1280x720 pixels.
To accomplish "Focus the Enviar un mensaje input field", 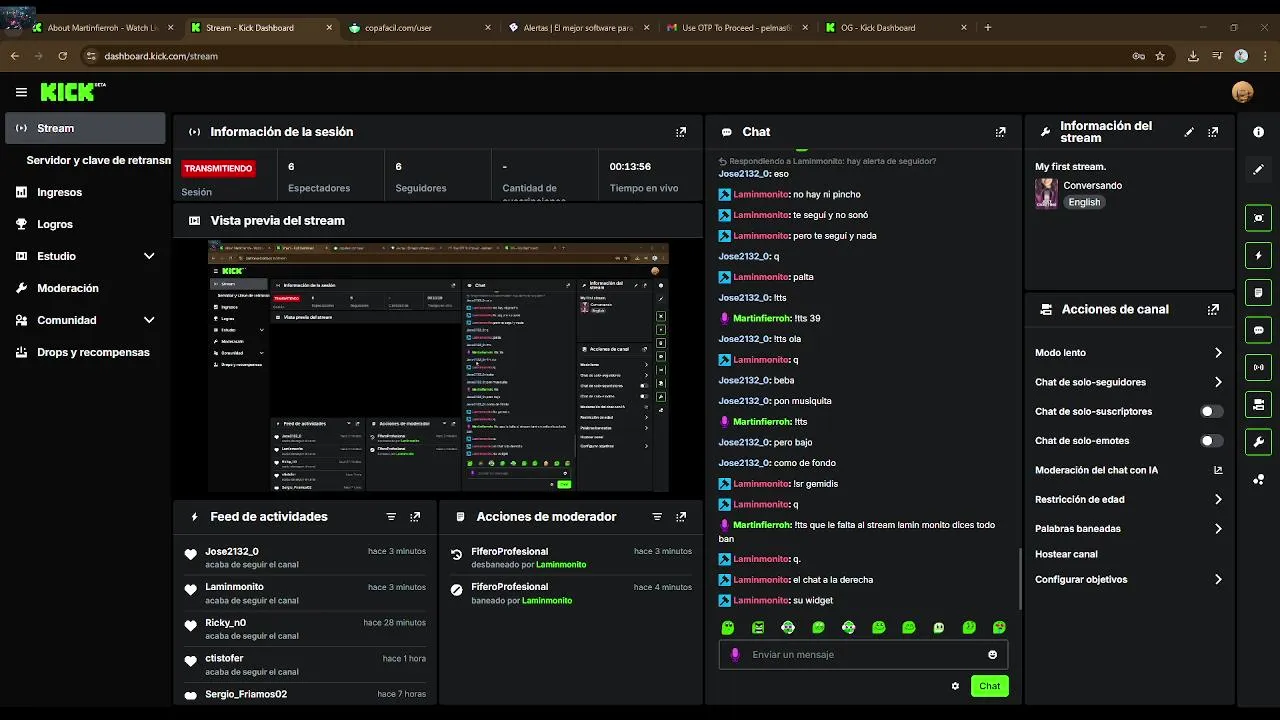I will tap(862, 655).
